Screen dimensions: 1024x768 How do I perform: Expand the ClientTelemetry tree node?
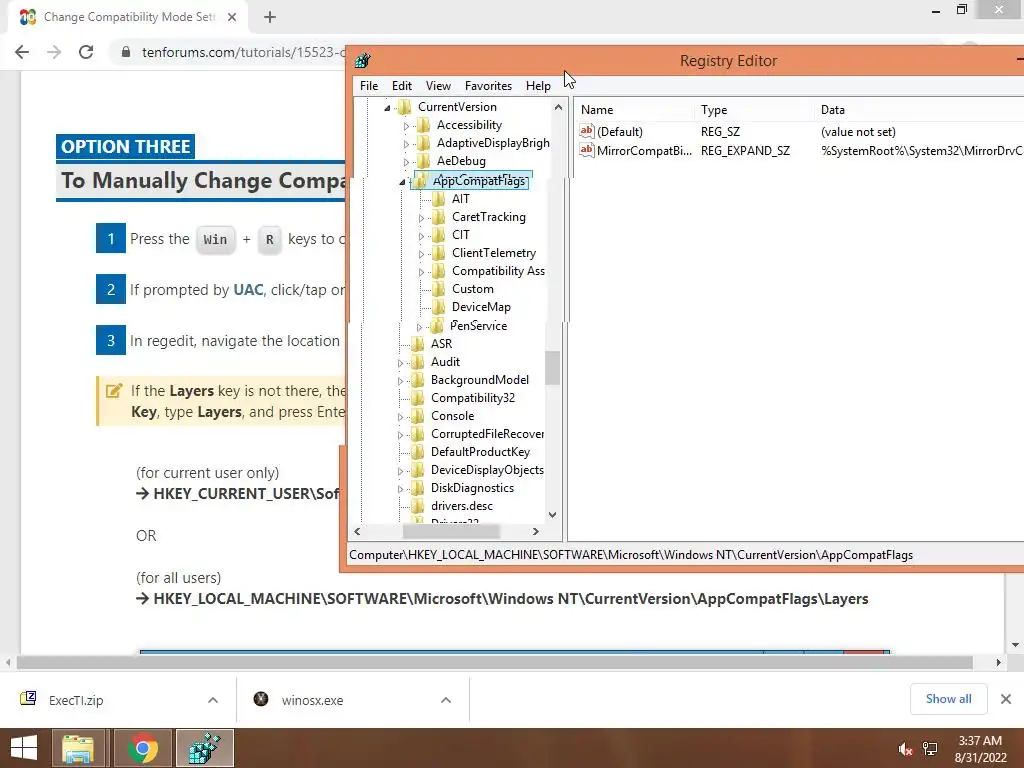[421, 253]
